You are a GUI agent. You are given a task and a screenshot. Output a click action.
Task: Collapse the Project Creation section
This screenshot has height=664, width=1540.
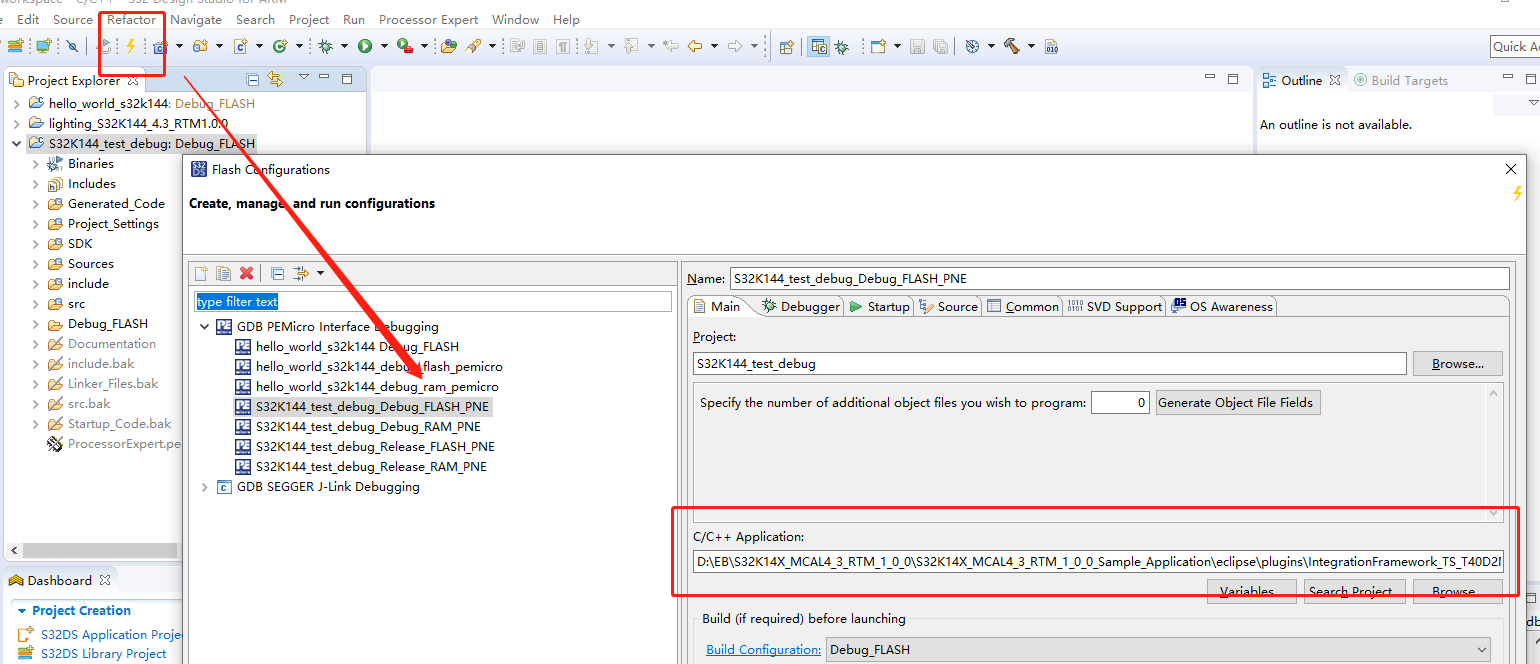click(x=21, y=611)
